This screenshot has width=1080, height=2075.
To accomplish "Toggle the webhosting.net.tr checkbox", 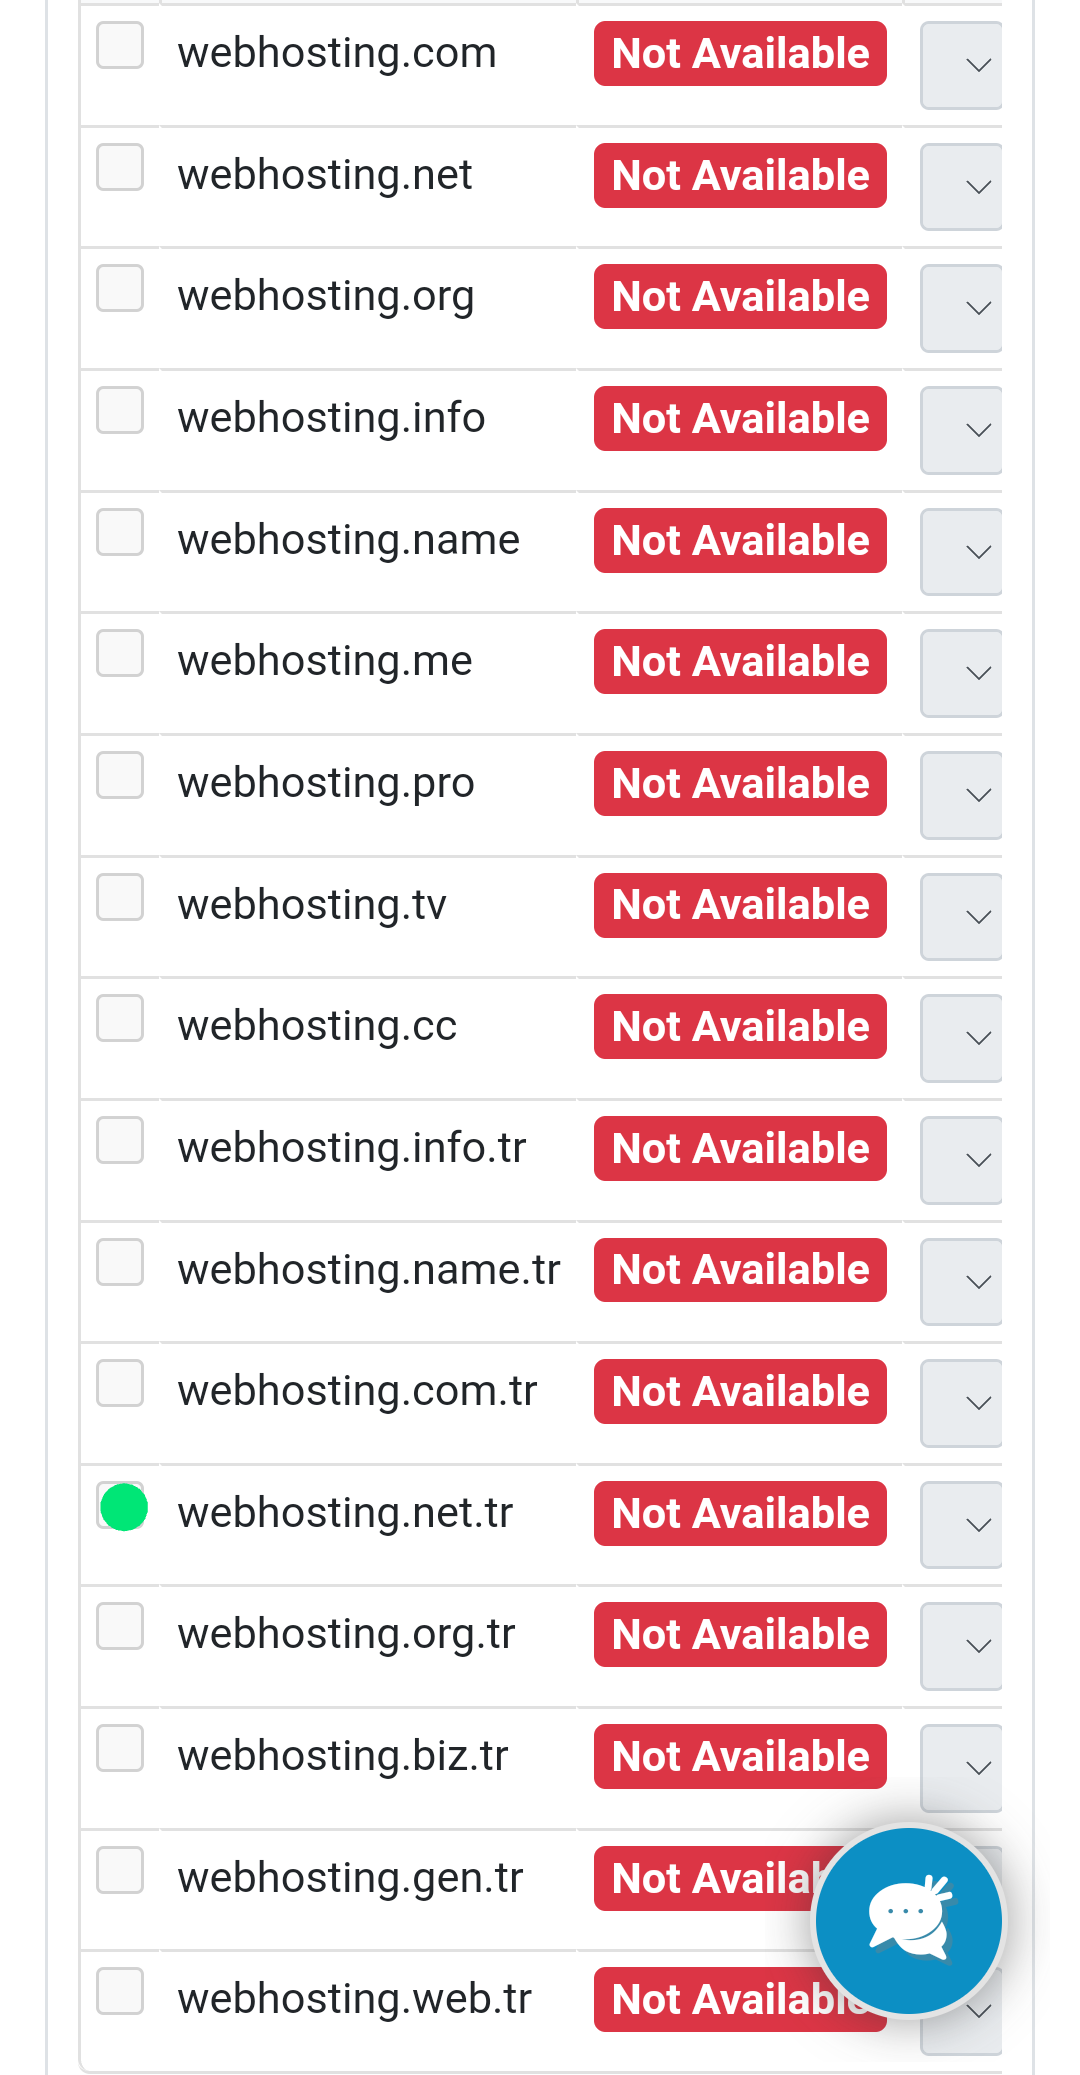I will 120,1504.
